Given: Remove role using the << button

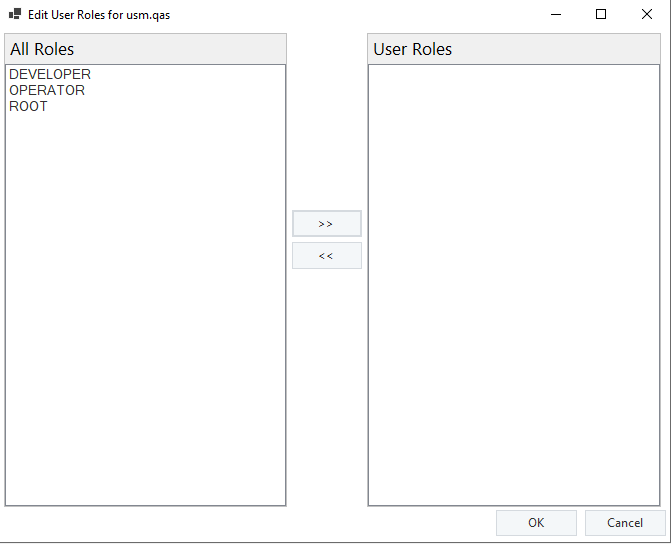Looking at the screenshot, I should point(326,256).
